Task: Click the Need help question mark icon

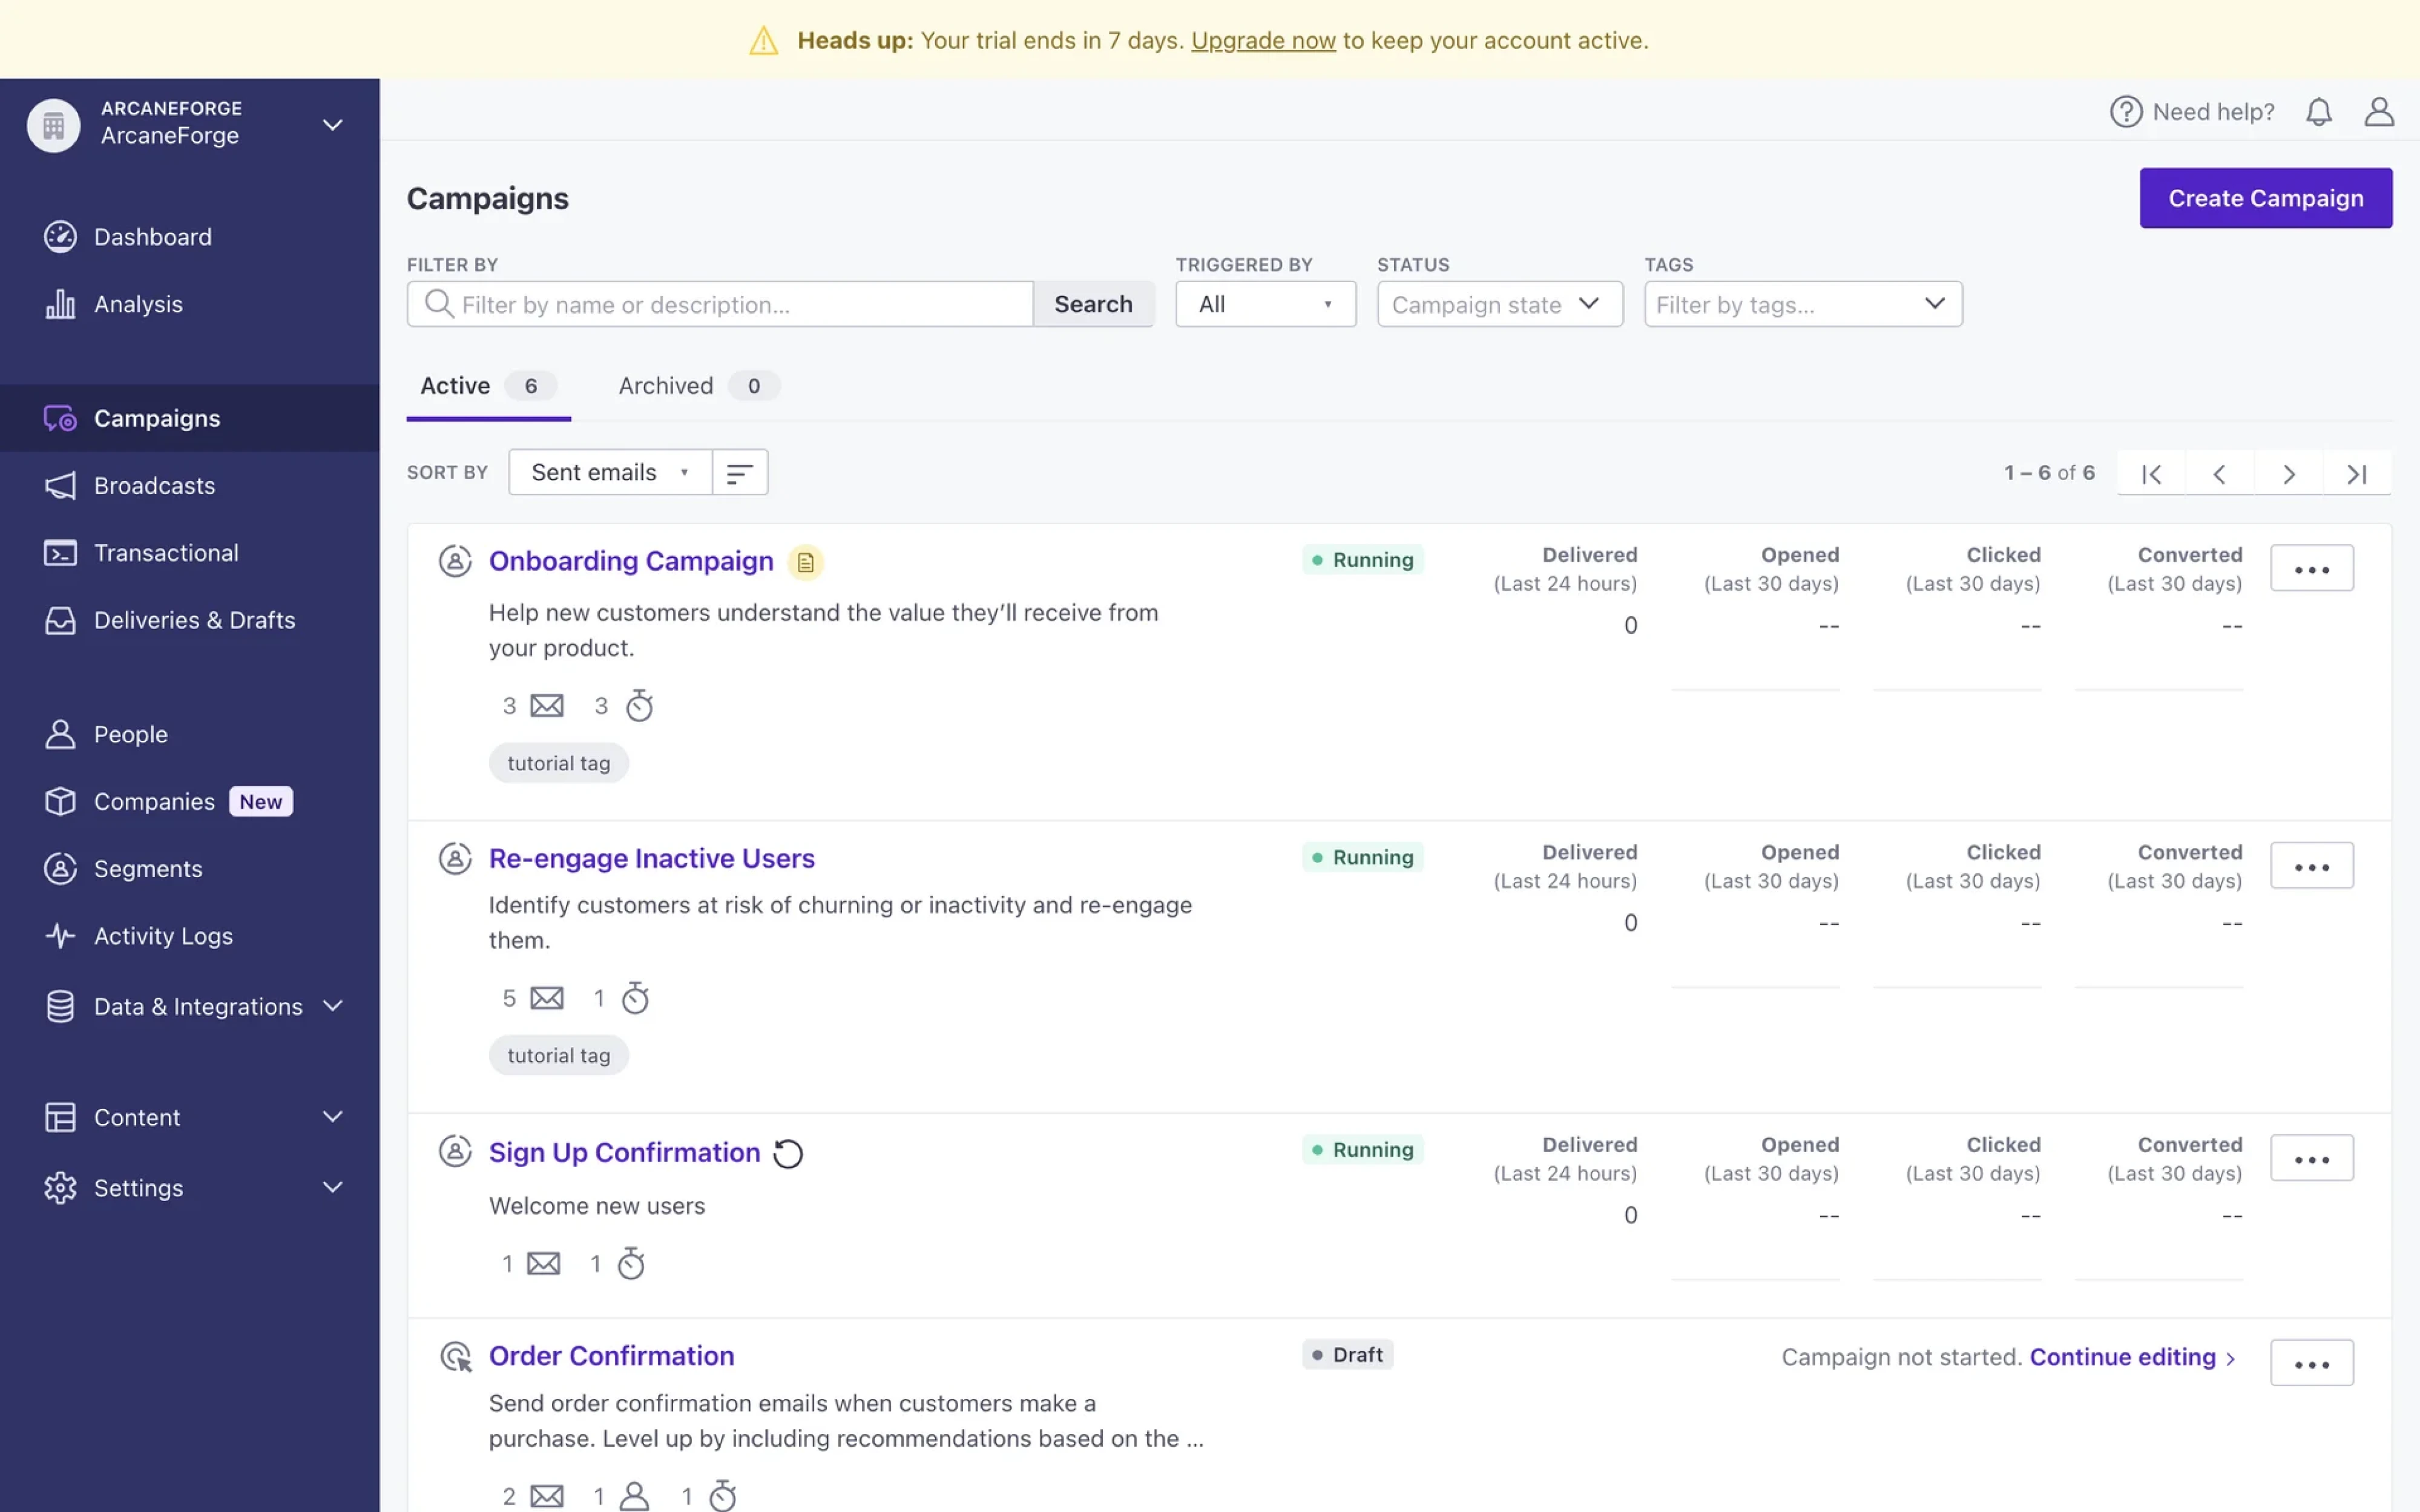Action: pos(2126,111)
